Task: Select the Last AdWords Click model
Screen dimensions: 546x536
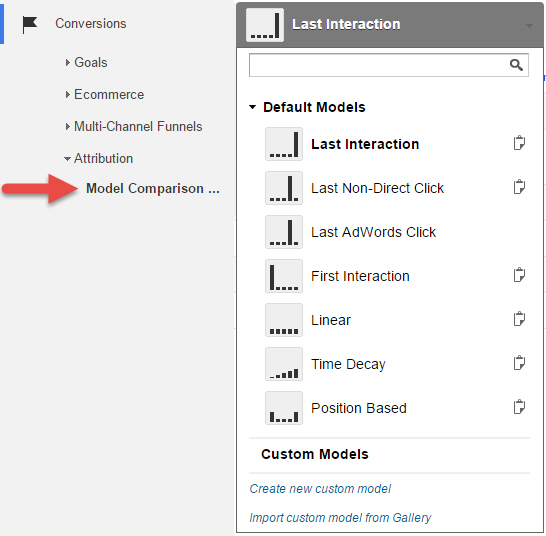Action: click(373, 232)
